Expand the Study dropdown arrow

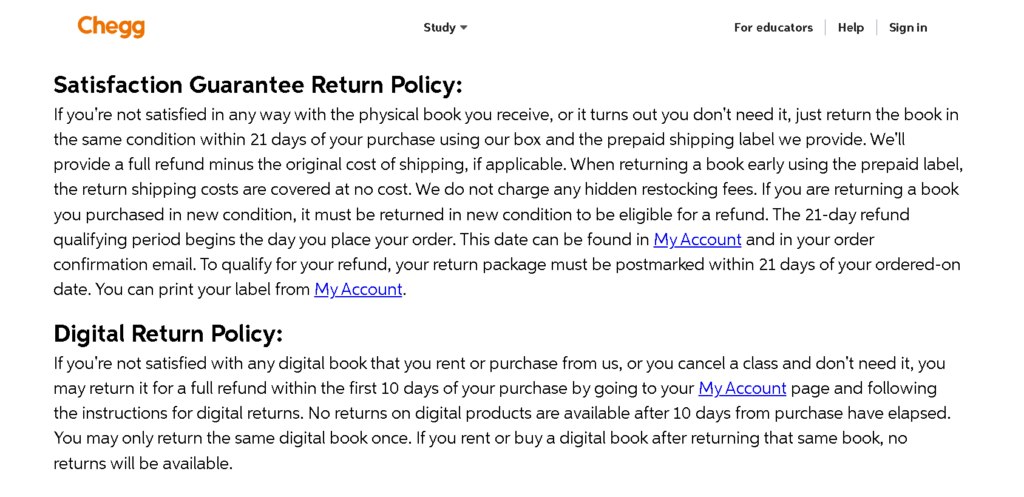(464, 28)
